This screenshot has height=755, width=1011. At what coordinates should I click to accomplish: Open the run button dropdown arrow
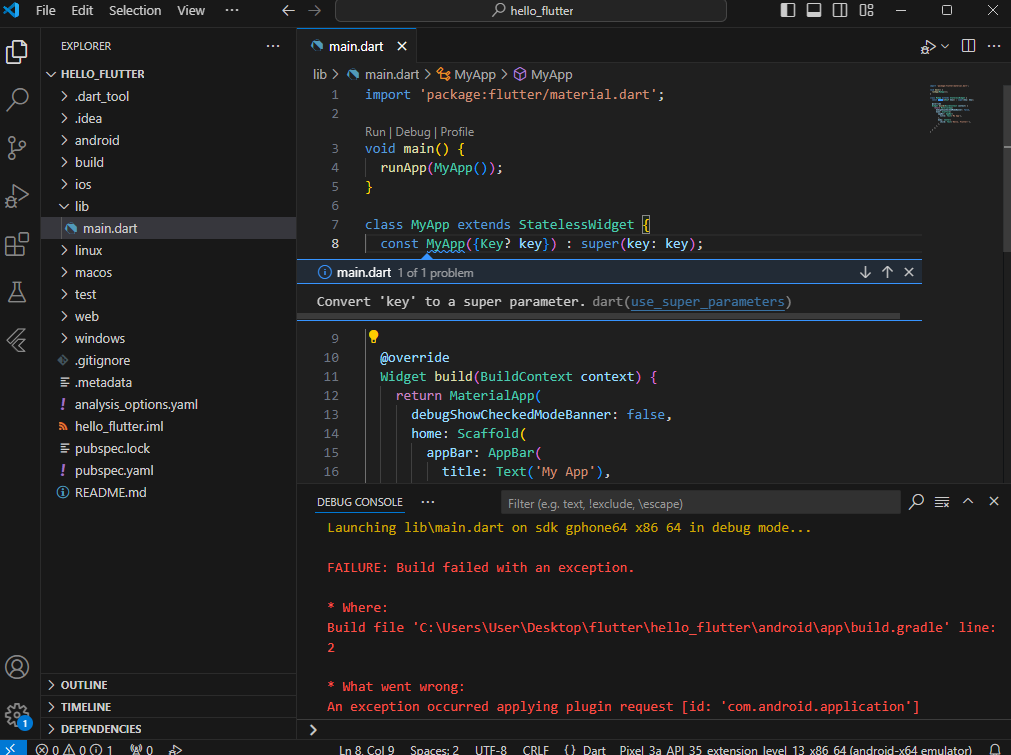[945, 46]
